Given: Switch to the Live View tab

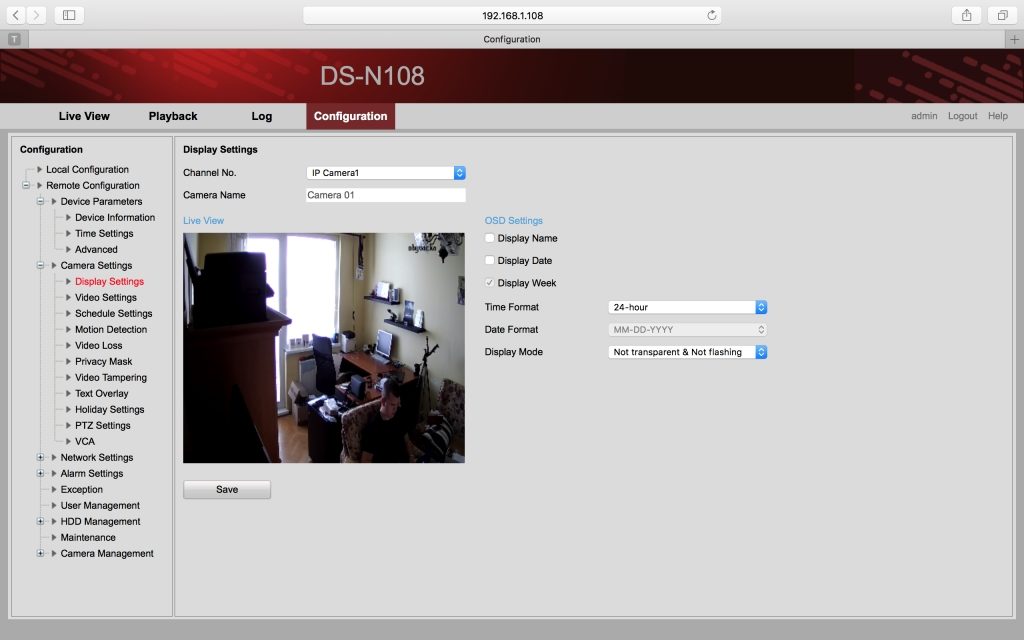Looking at the screenshot, I should (x=84, y=116).
